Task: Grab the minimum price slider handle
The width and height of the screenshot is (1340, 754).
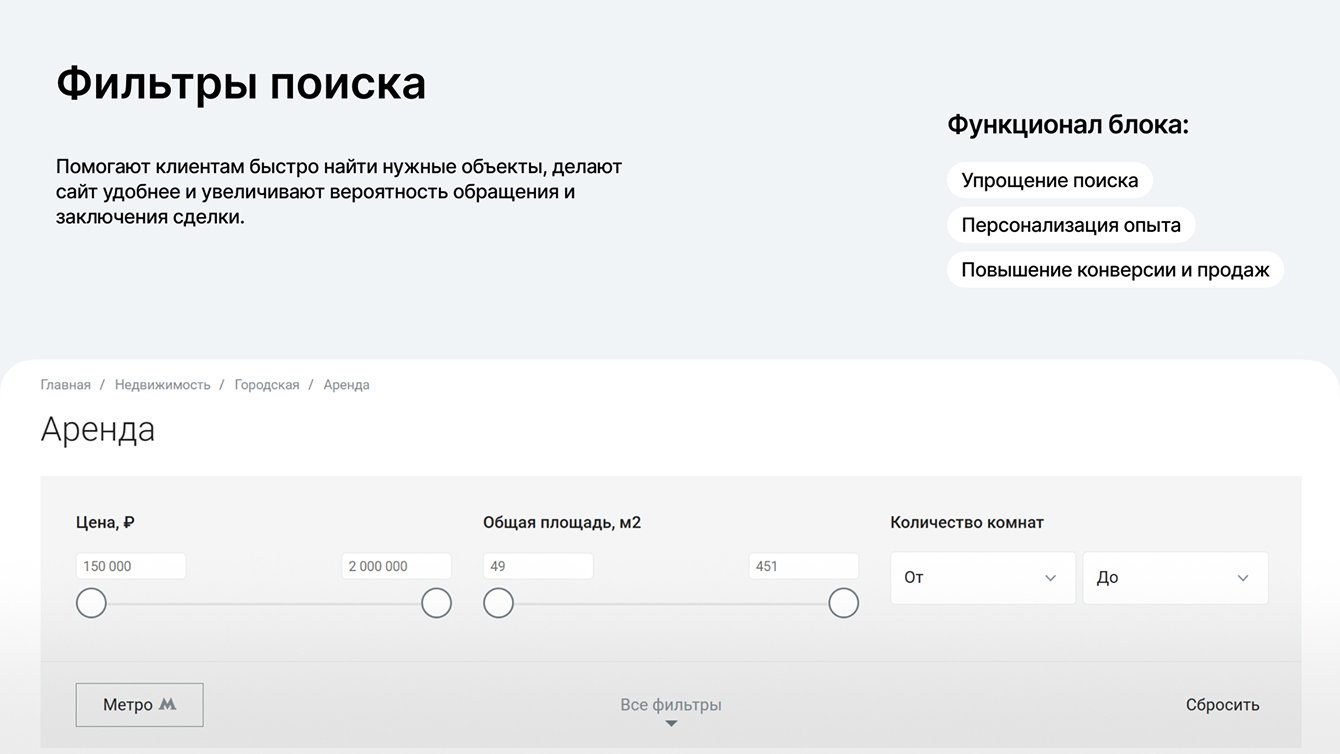Action: coord(91,603)
